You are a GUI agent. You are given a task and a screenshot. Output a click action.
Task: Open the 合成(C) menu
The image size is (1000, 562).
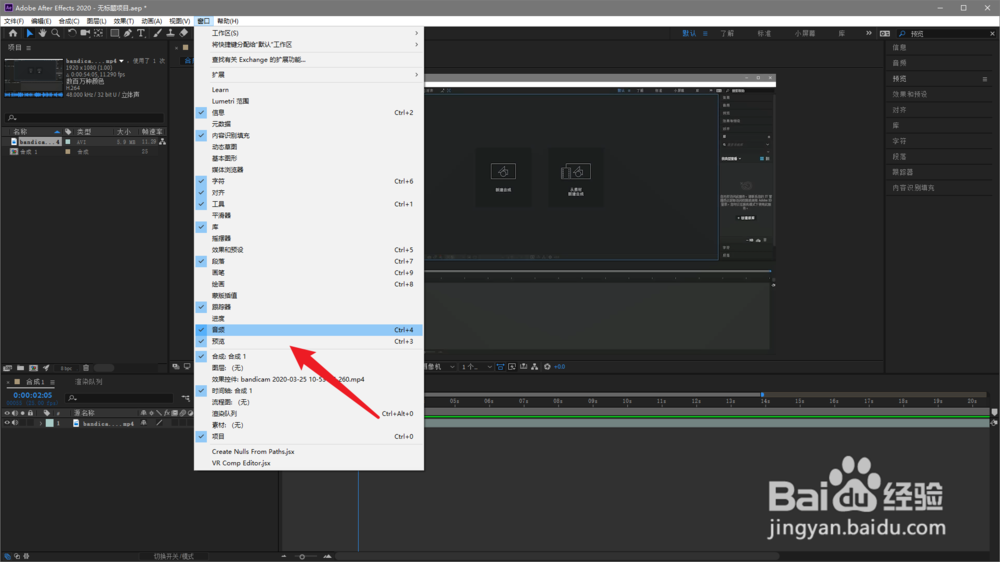pos(69,21)
